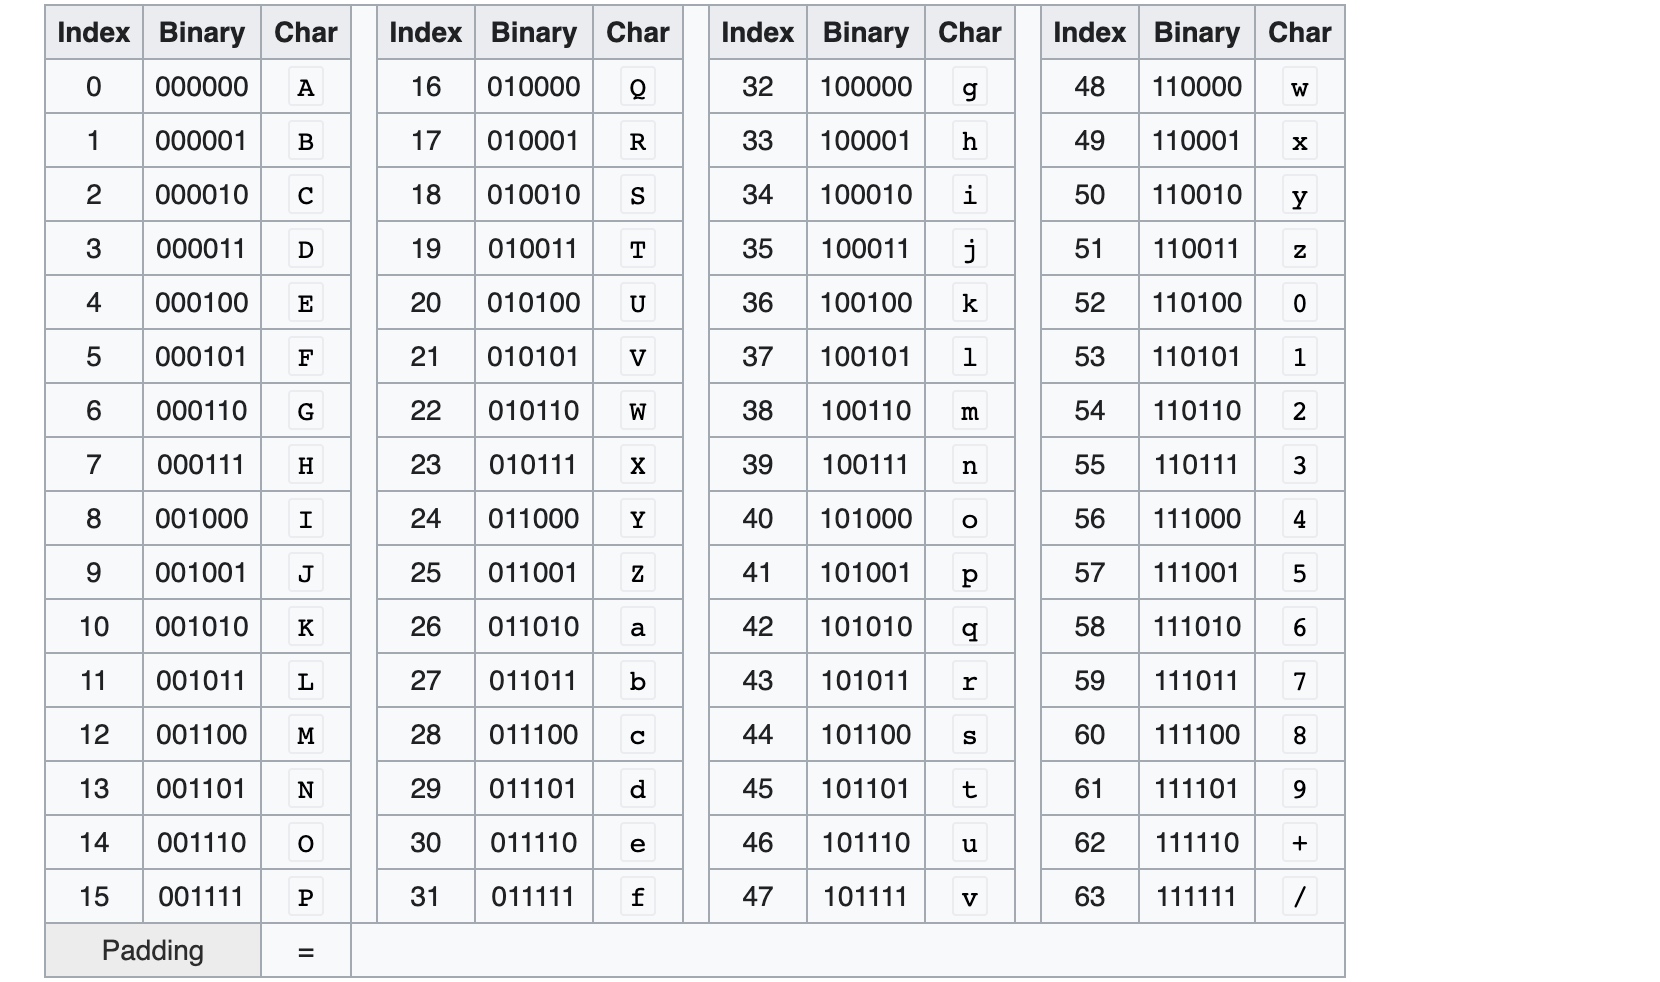1660x982 pixels.
Task: Click binary value 010000
Action: [x=534, y=87]
